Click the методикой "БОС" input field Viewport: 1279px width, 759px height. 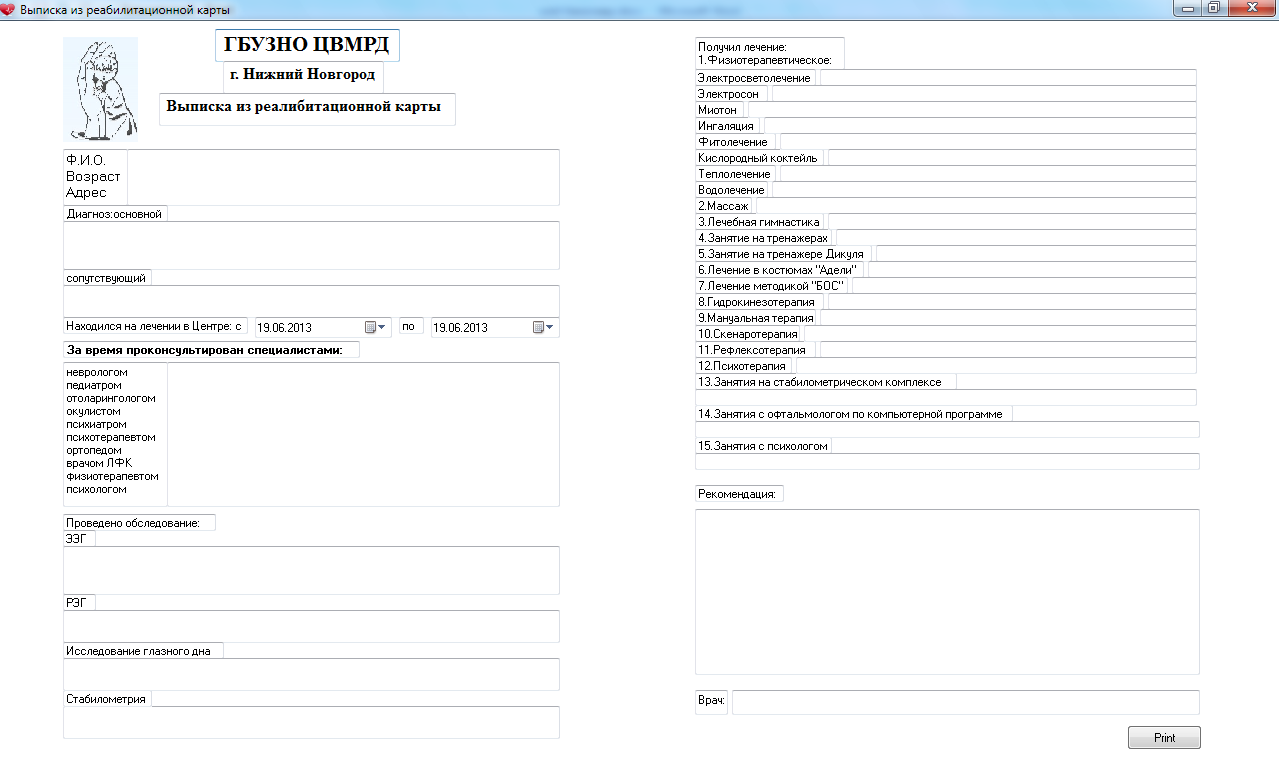(x=1024, y=285)
